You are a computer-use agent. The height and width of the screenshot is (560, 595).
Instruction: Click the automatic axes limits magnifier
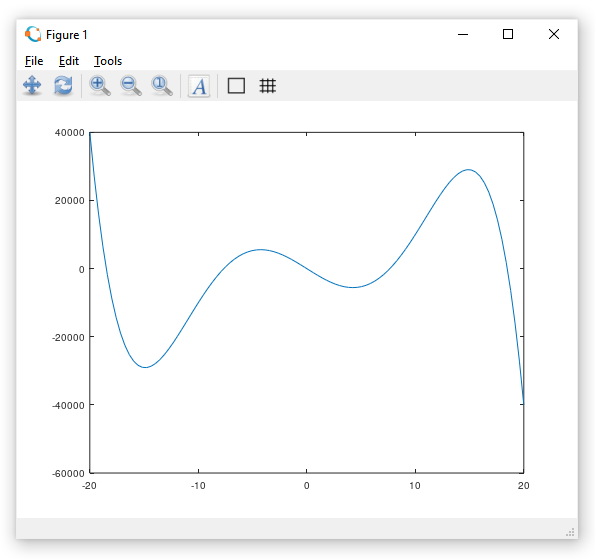162,86
